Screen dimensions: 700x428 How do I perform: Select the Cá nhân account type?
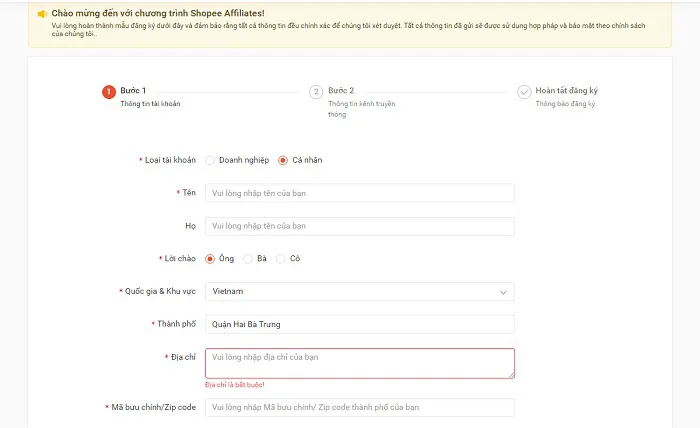pyautogui.click(x=283, y=160)
